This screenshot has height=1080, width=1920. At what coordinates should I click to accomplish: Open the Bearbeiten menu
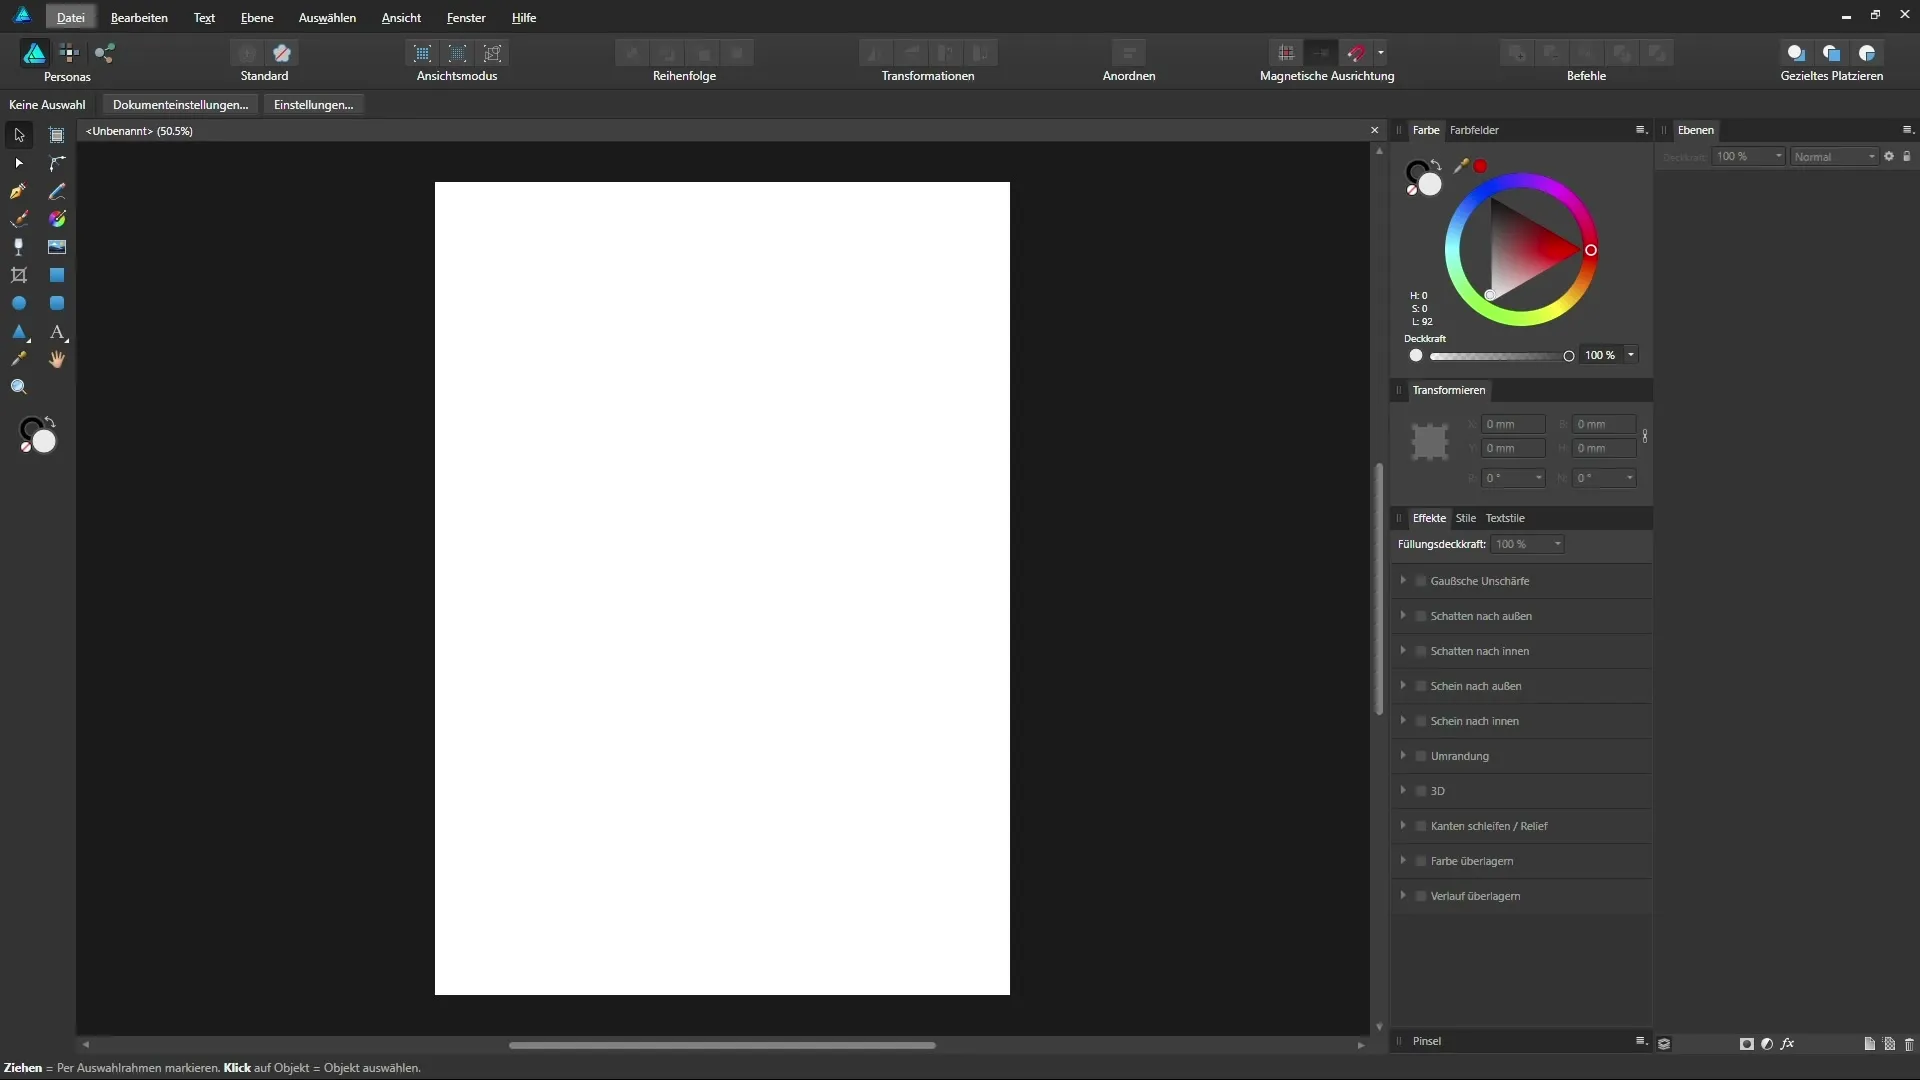click(x=139, y=18)
